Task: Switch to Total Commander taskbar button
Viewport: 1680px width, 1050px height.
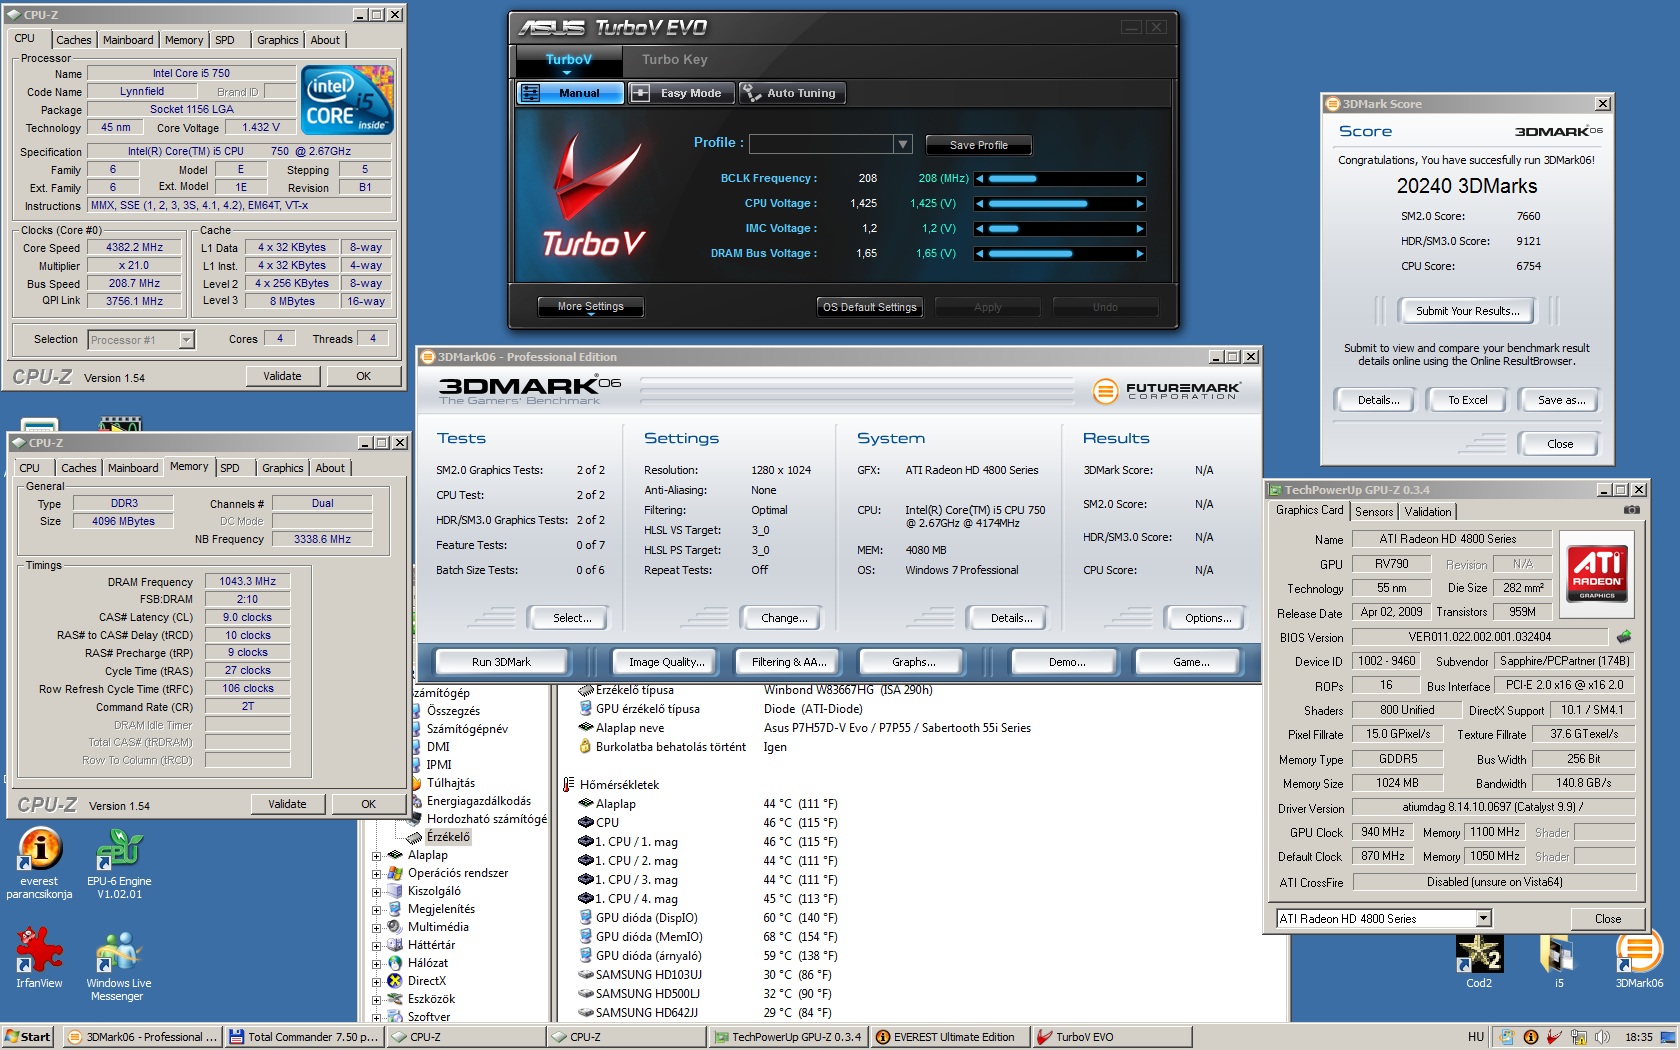Action: (x=304, y=1037)
